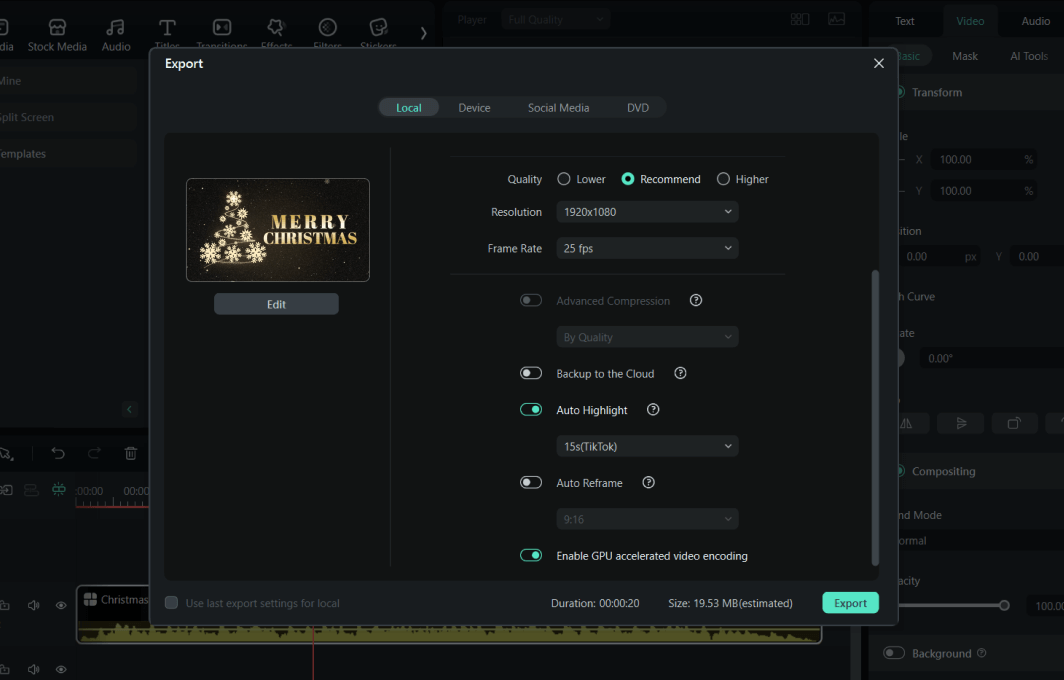Select Split Screen in media sidebar
1064x680 pixels.
(66, 117)
